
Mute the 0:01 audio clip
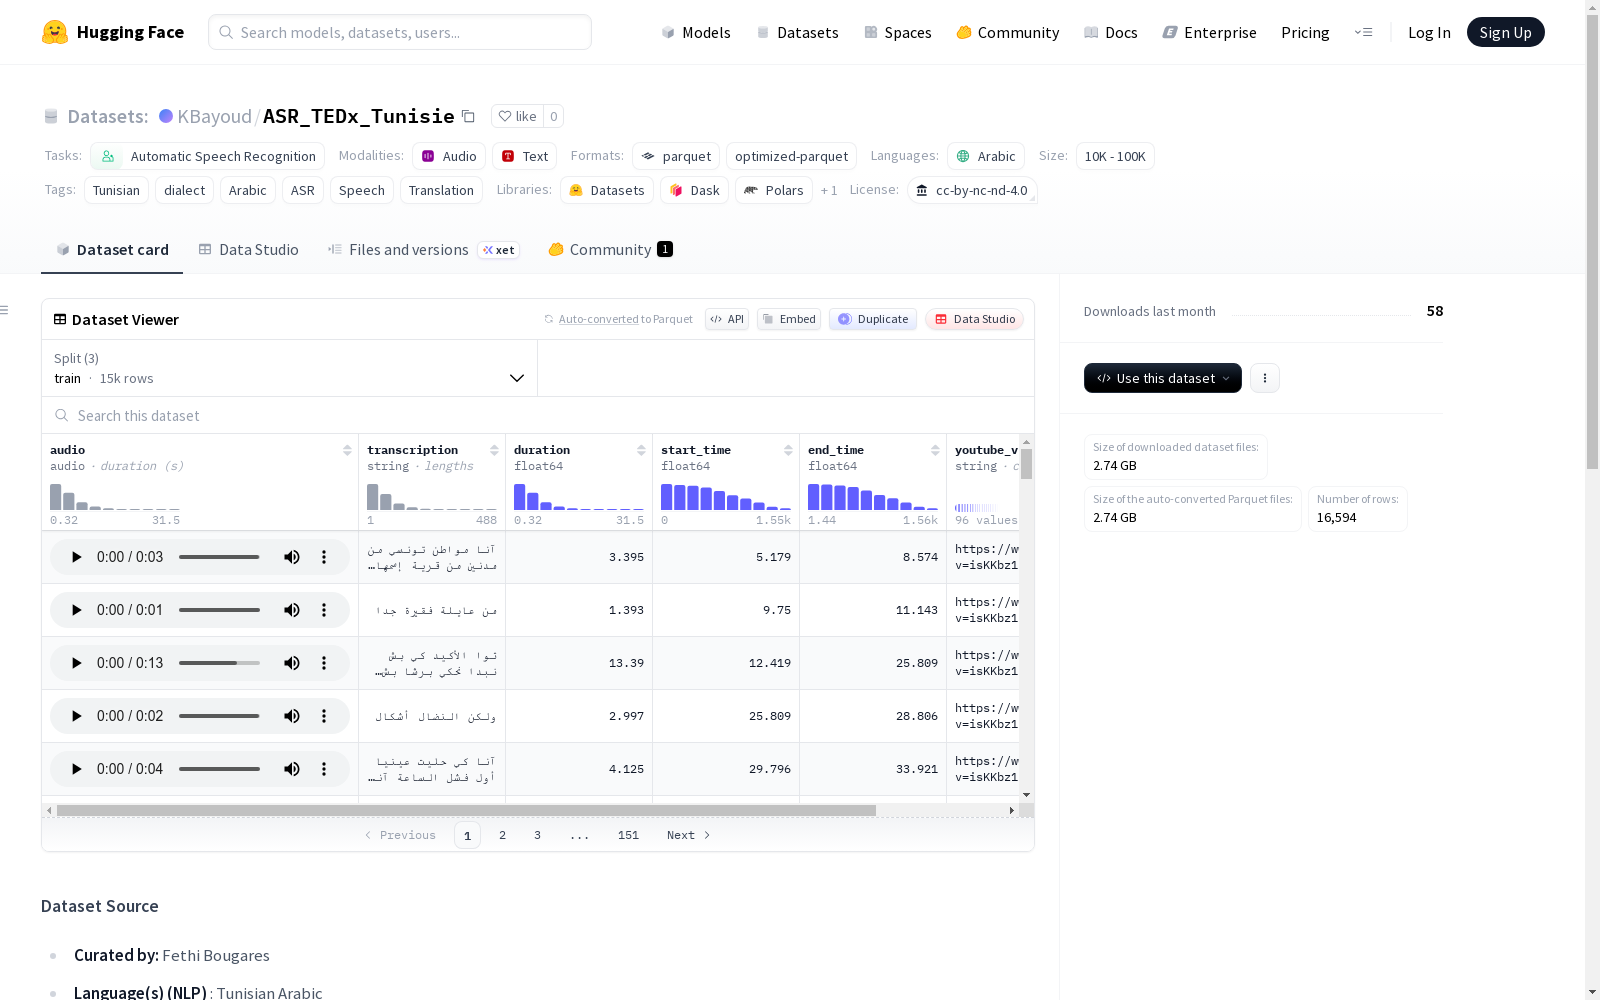292,610
